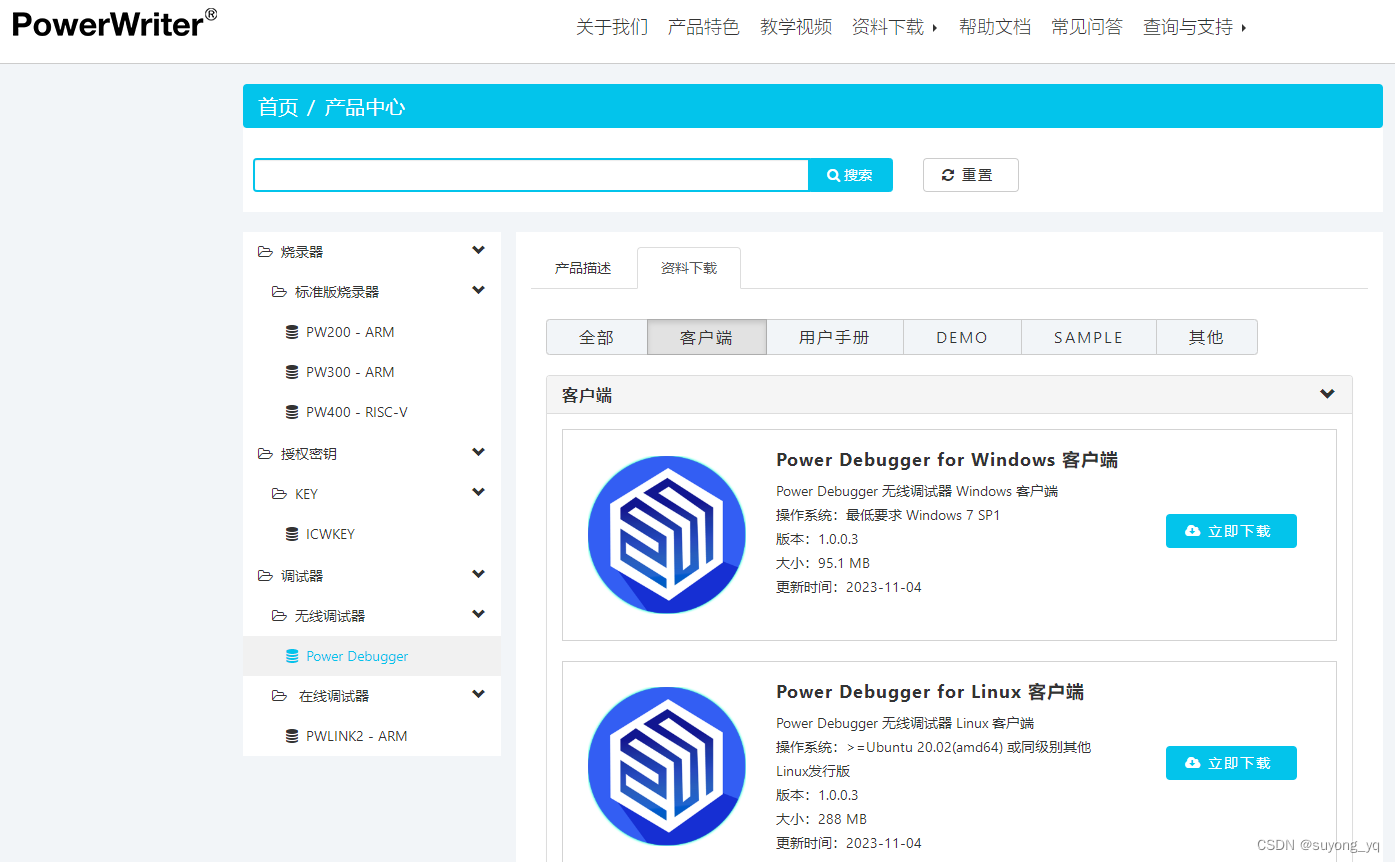This screenshot has height=862, width=1395.
Task: Click folder icon beside KEY
Action: (279, 494)
